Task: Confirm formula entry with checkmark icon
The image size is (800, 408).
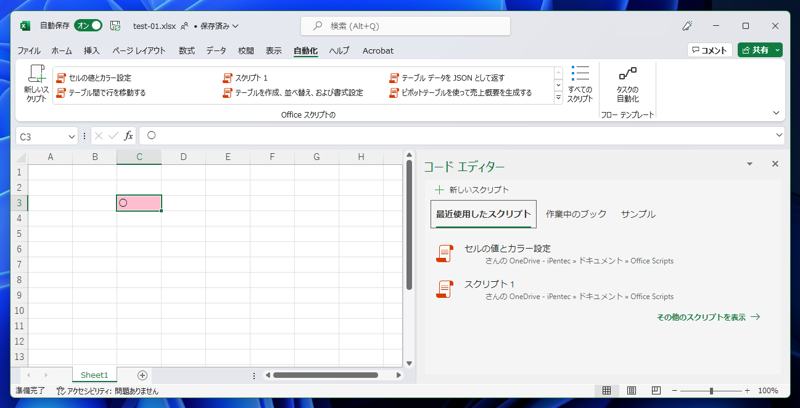Action: pos(113,136)
